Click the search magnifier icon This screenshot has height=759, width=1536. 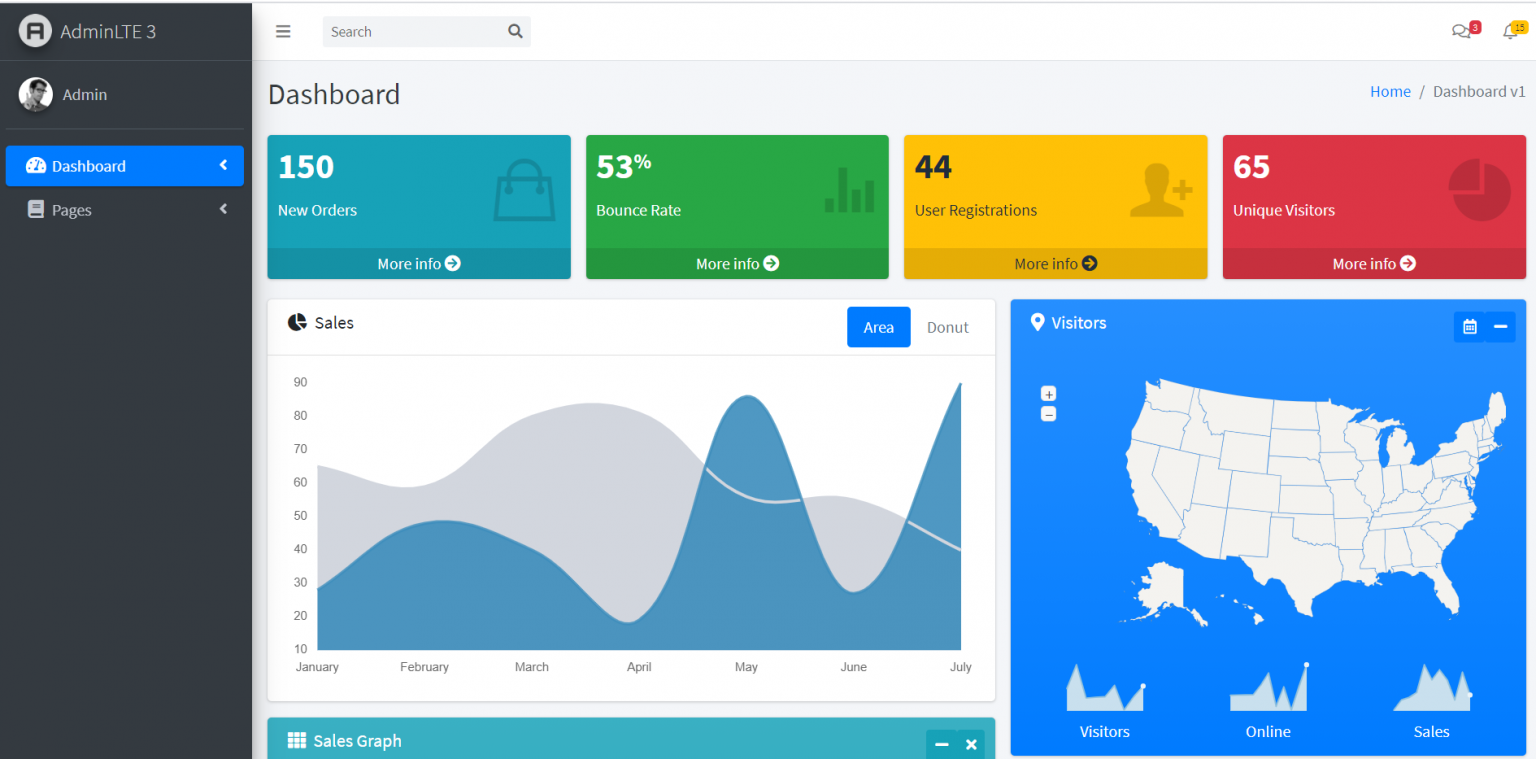click(x=515, y=31)
